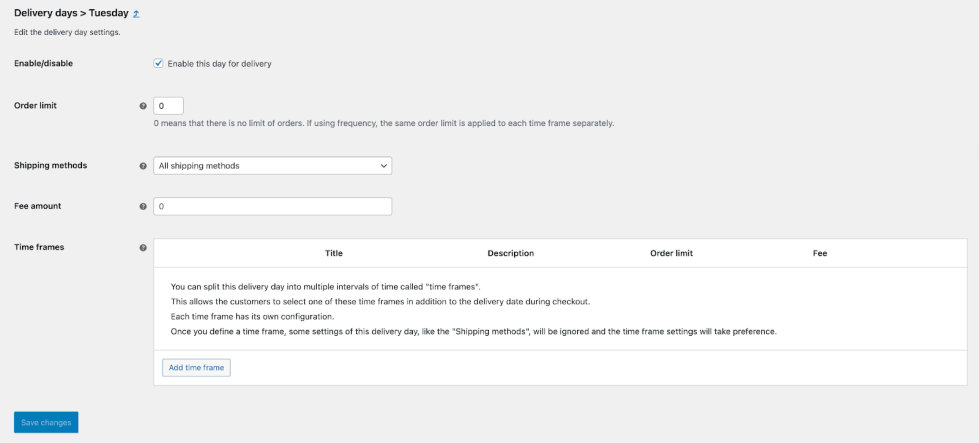This screenshot has height=443, width=979.
Task: Click the Time frames row label
Action: (x=39, y=247)
